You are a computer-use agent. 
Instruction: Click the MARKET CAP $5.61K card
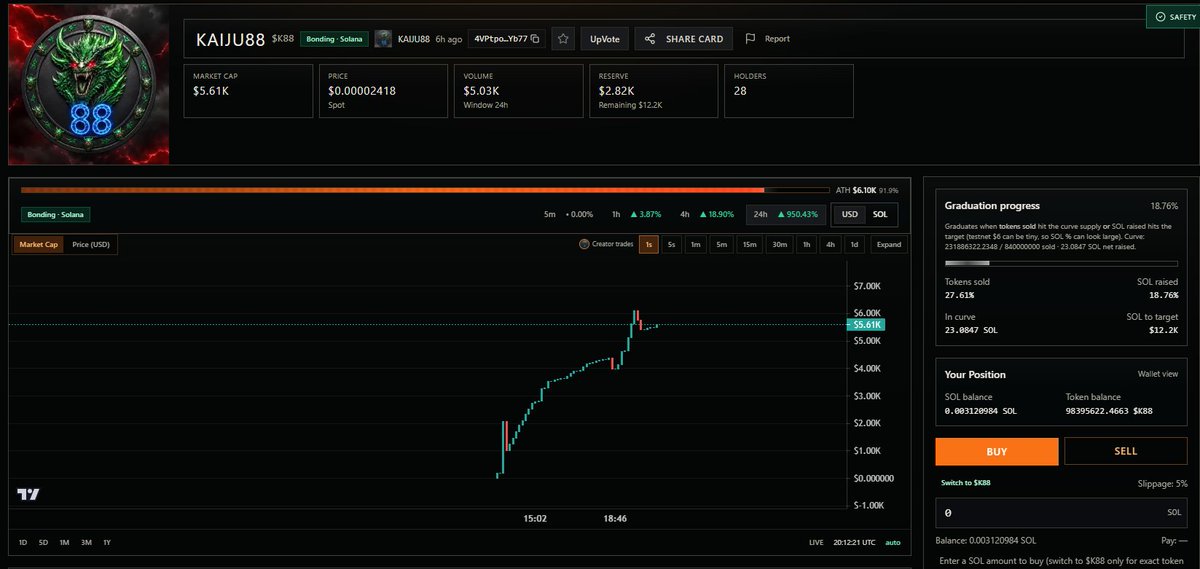click(x=249, y=91)
